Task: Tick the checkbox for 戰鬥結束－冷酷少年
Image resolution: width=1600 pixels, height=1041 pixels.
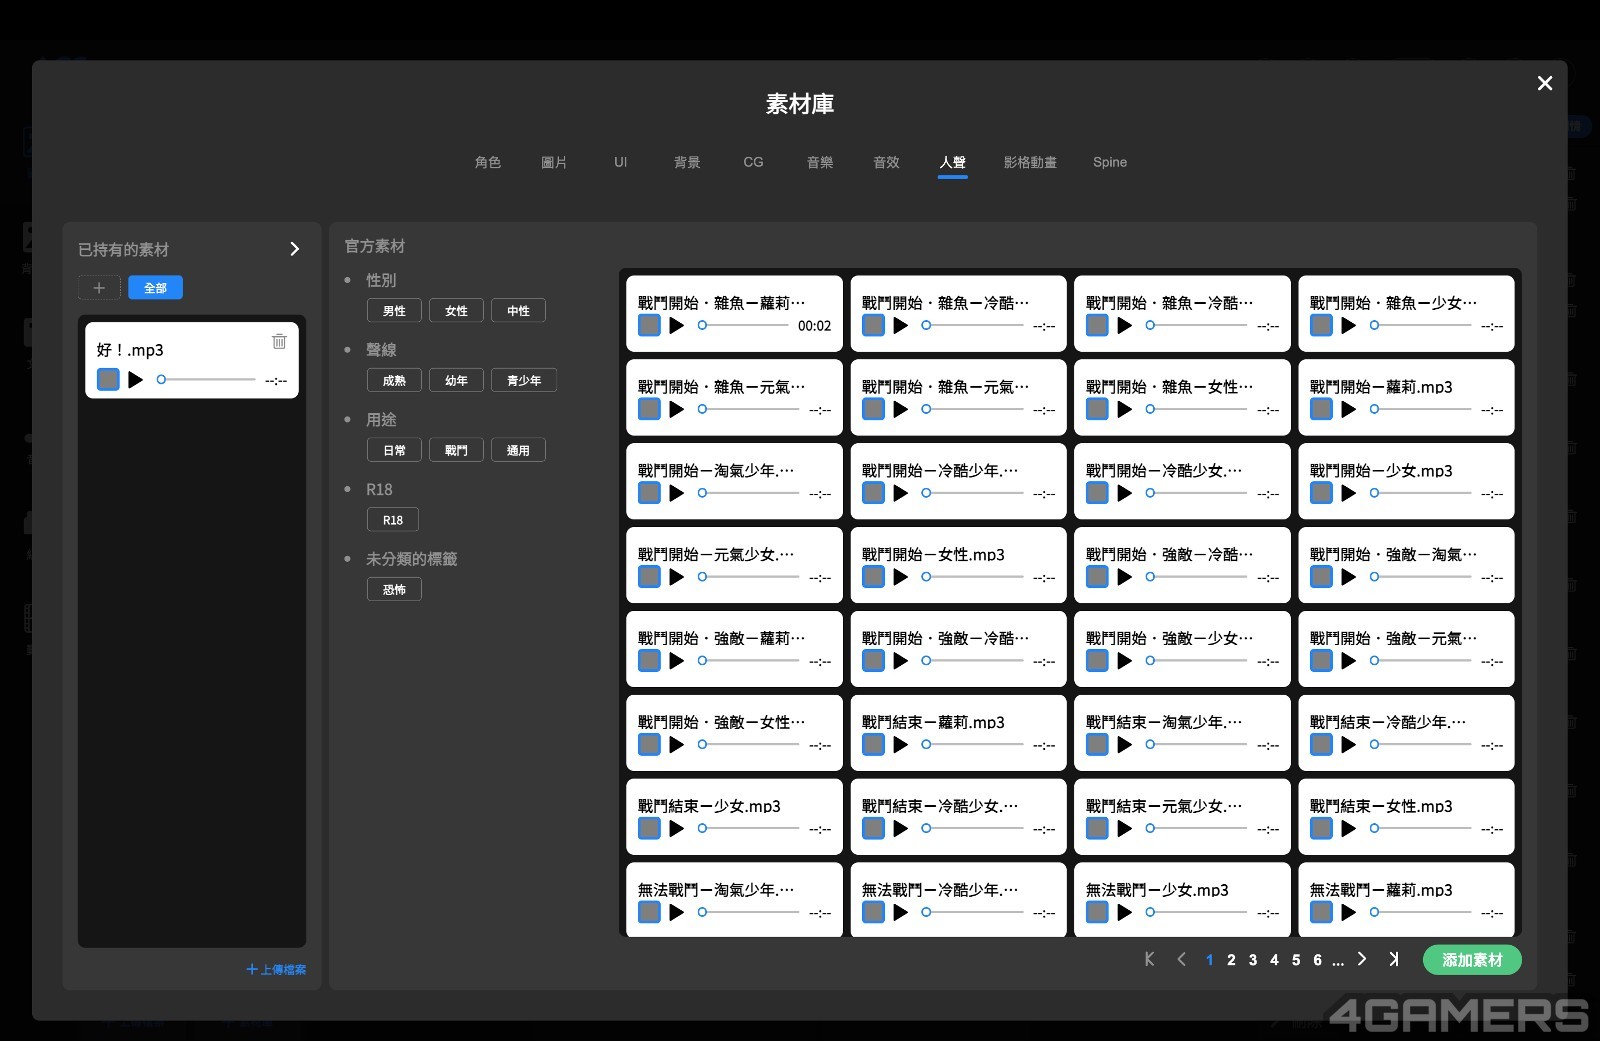Action: (1321, 745)
